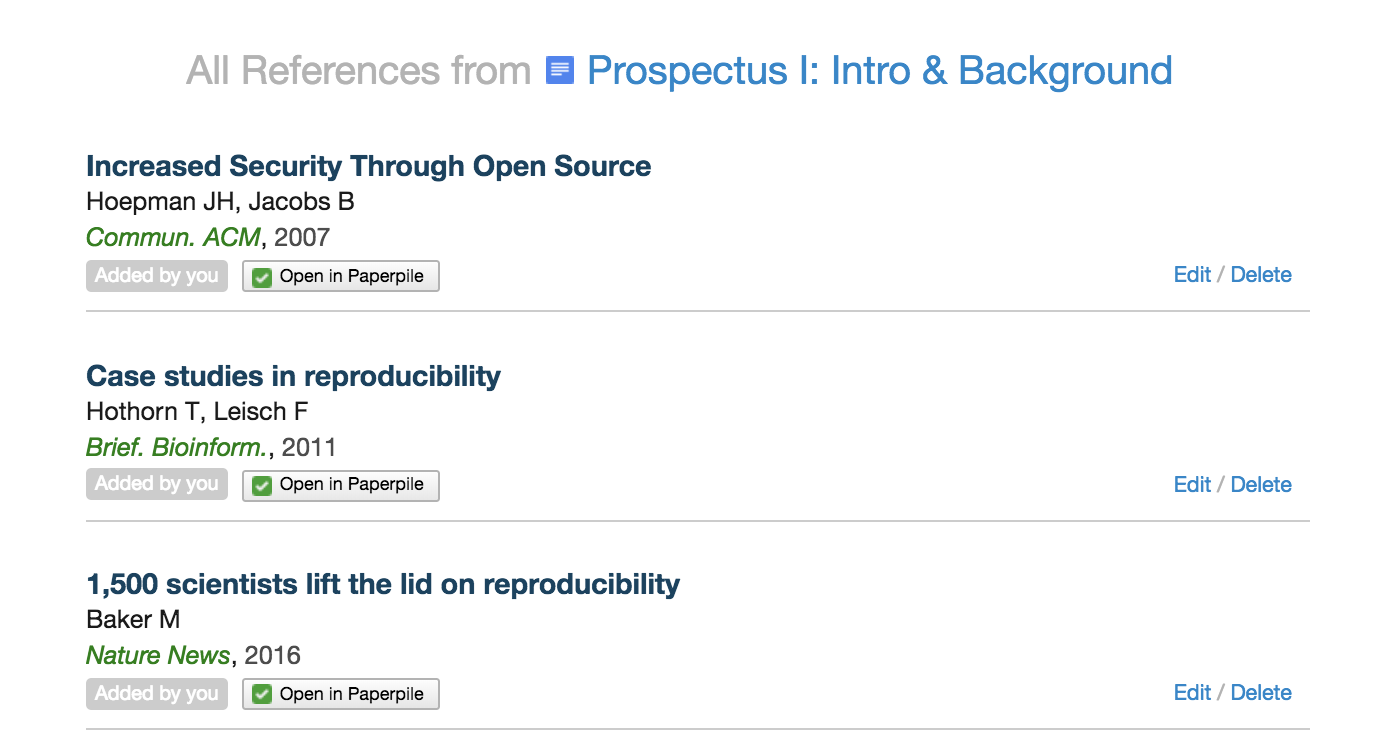Click green check icon in Hoepman reference button
The height and width of the screenshot is (756, 1390).
pos(262,277)
